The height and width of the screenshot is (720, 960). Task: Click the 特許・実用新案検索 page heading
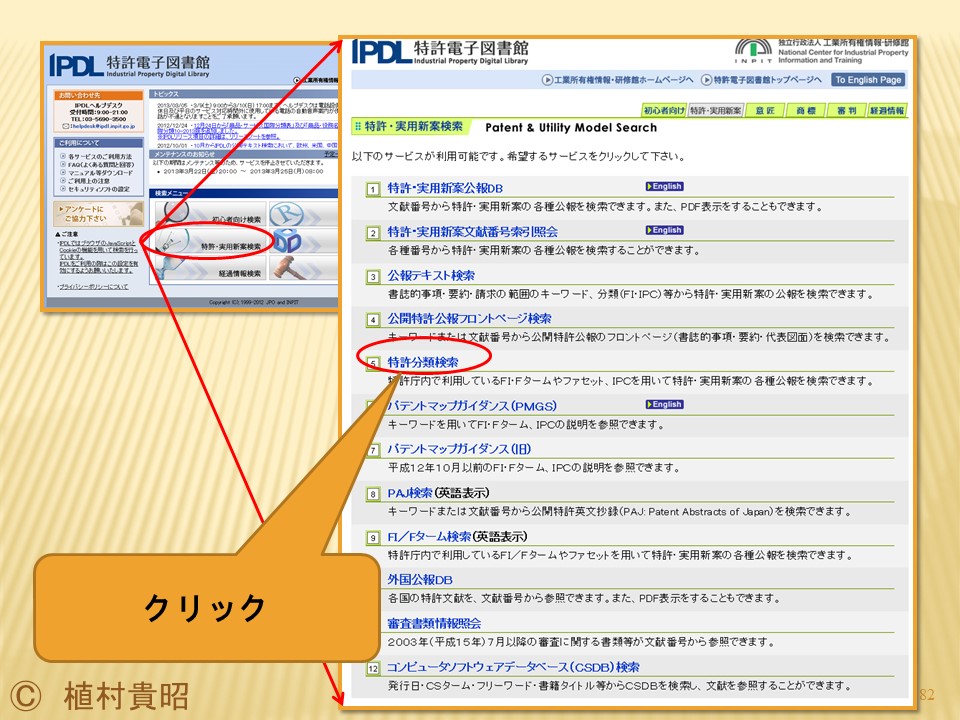point(413,126)
